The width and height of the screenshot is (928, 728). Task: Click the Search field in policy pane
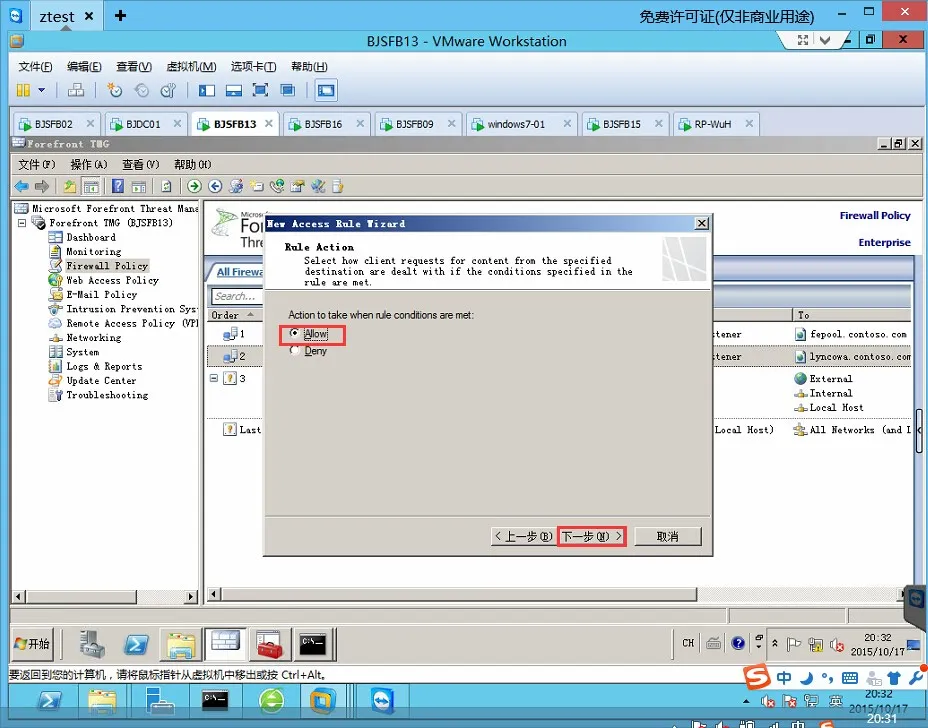pyautogui.click(x=237, y=296)
